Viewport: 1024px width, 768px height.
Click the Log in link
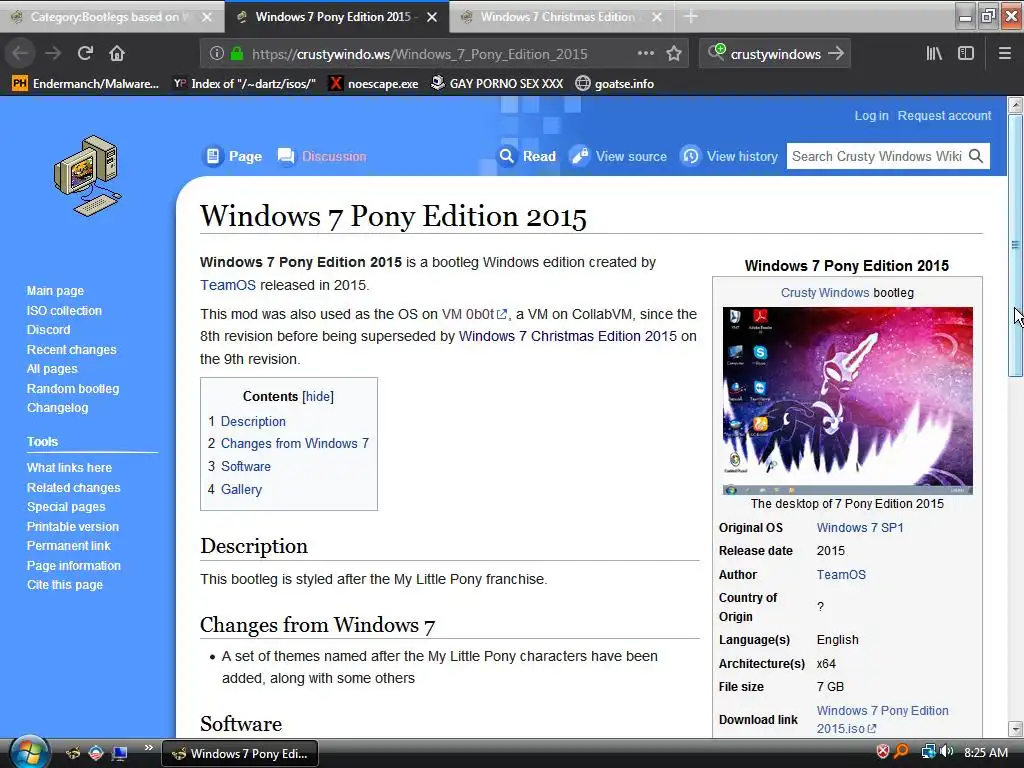click(x=871, y=116)
